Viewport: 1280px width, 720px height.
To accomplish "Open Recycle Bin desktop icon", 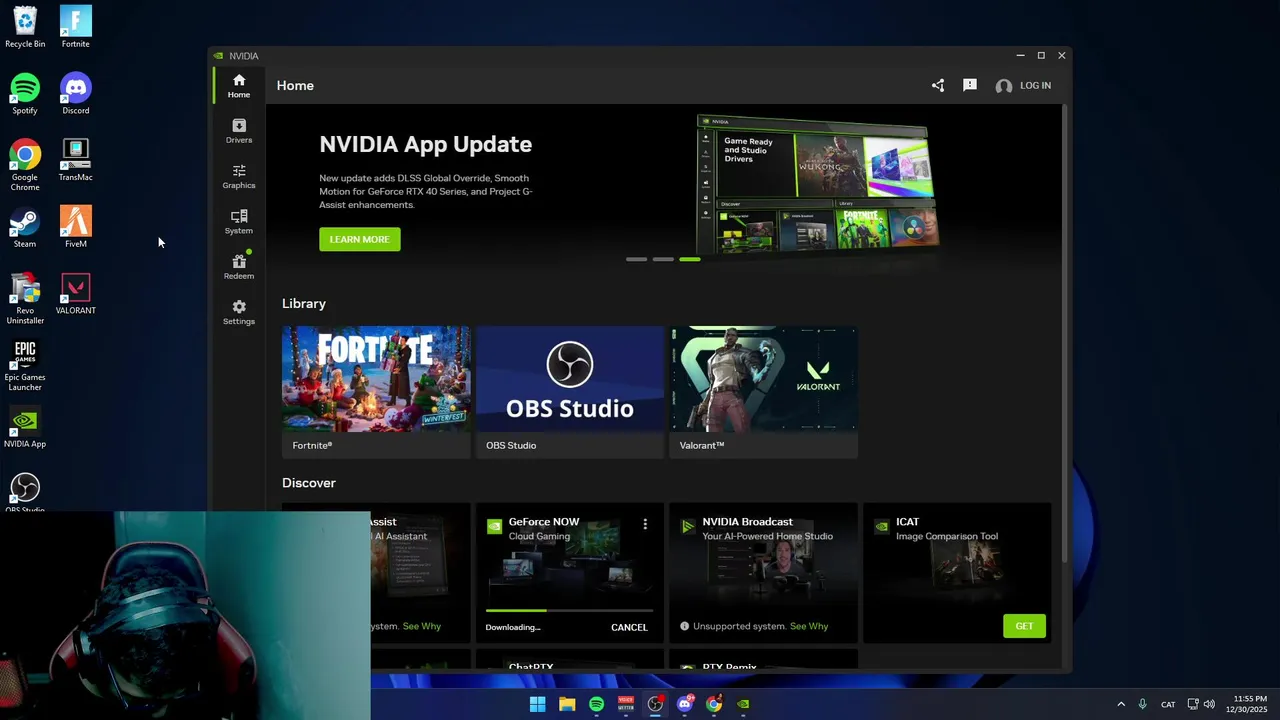I will (25, 27).
